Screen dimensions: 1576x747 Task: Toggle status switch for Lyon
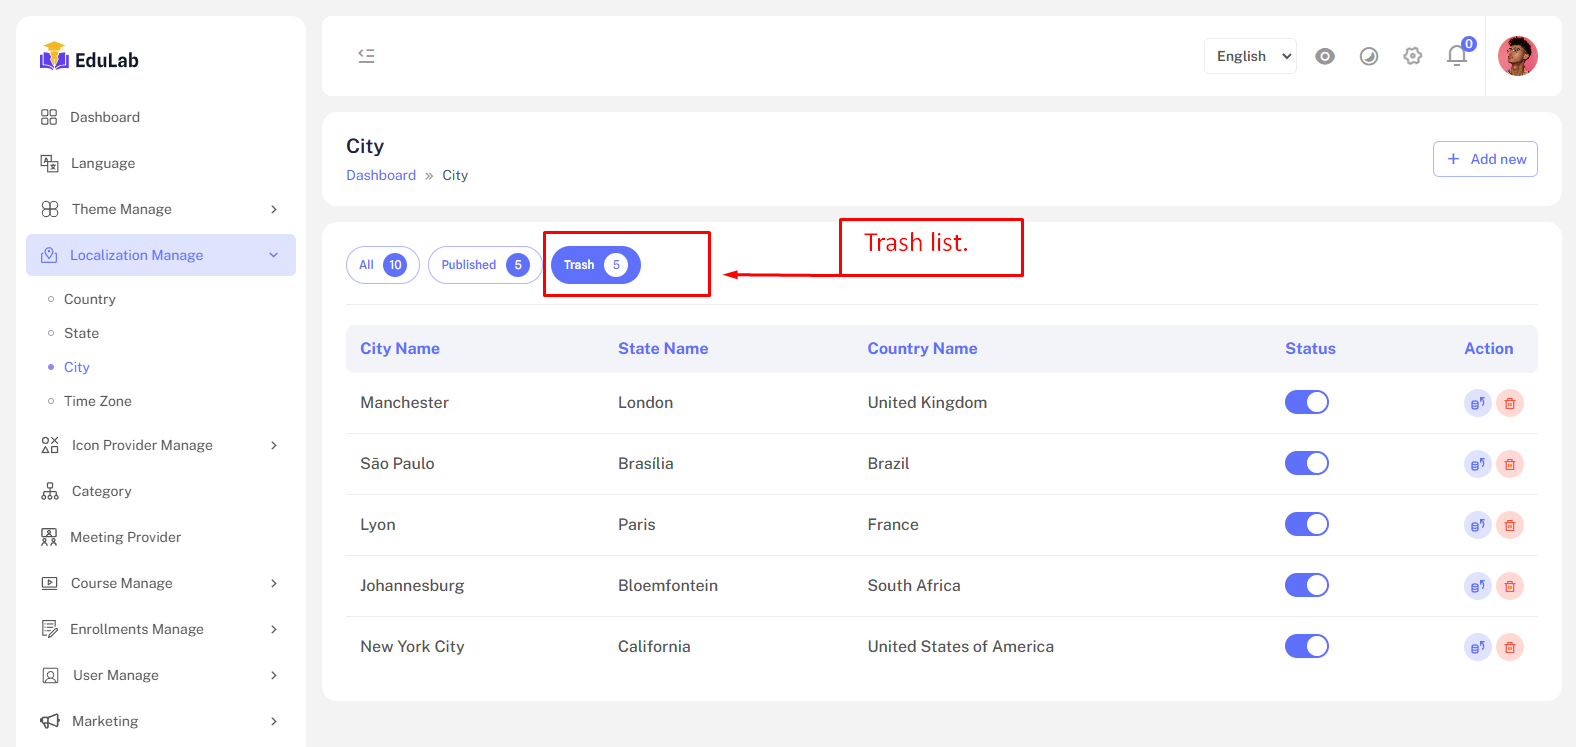[x=1306, y=524]
